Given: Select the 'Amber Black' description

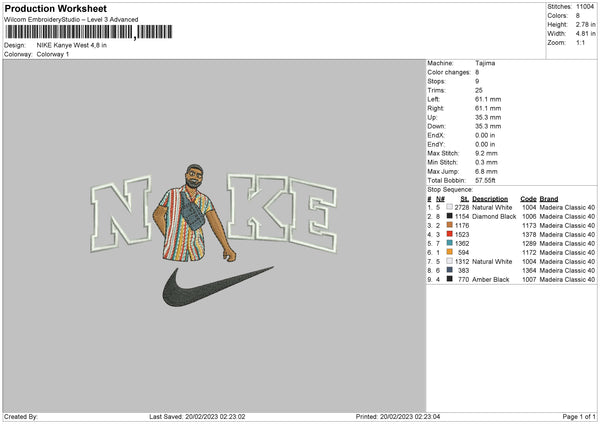Looking at the screenshot, I should point(491,280).
